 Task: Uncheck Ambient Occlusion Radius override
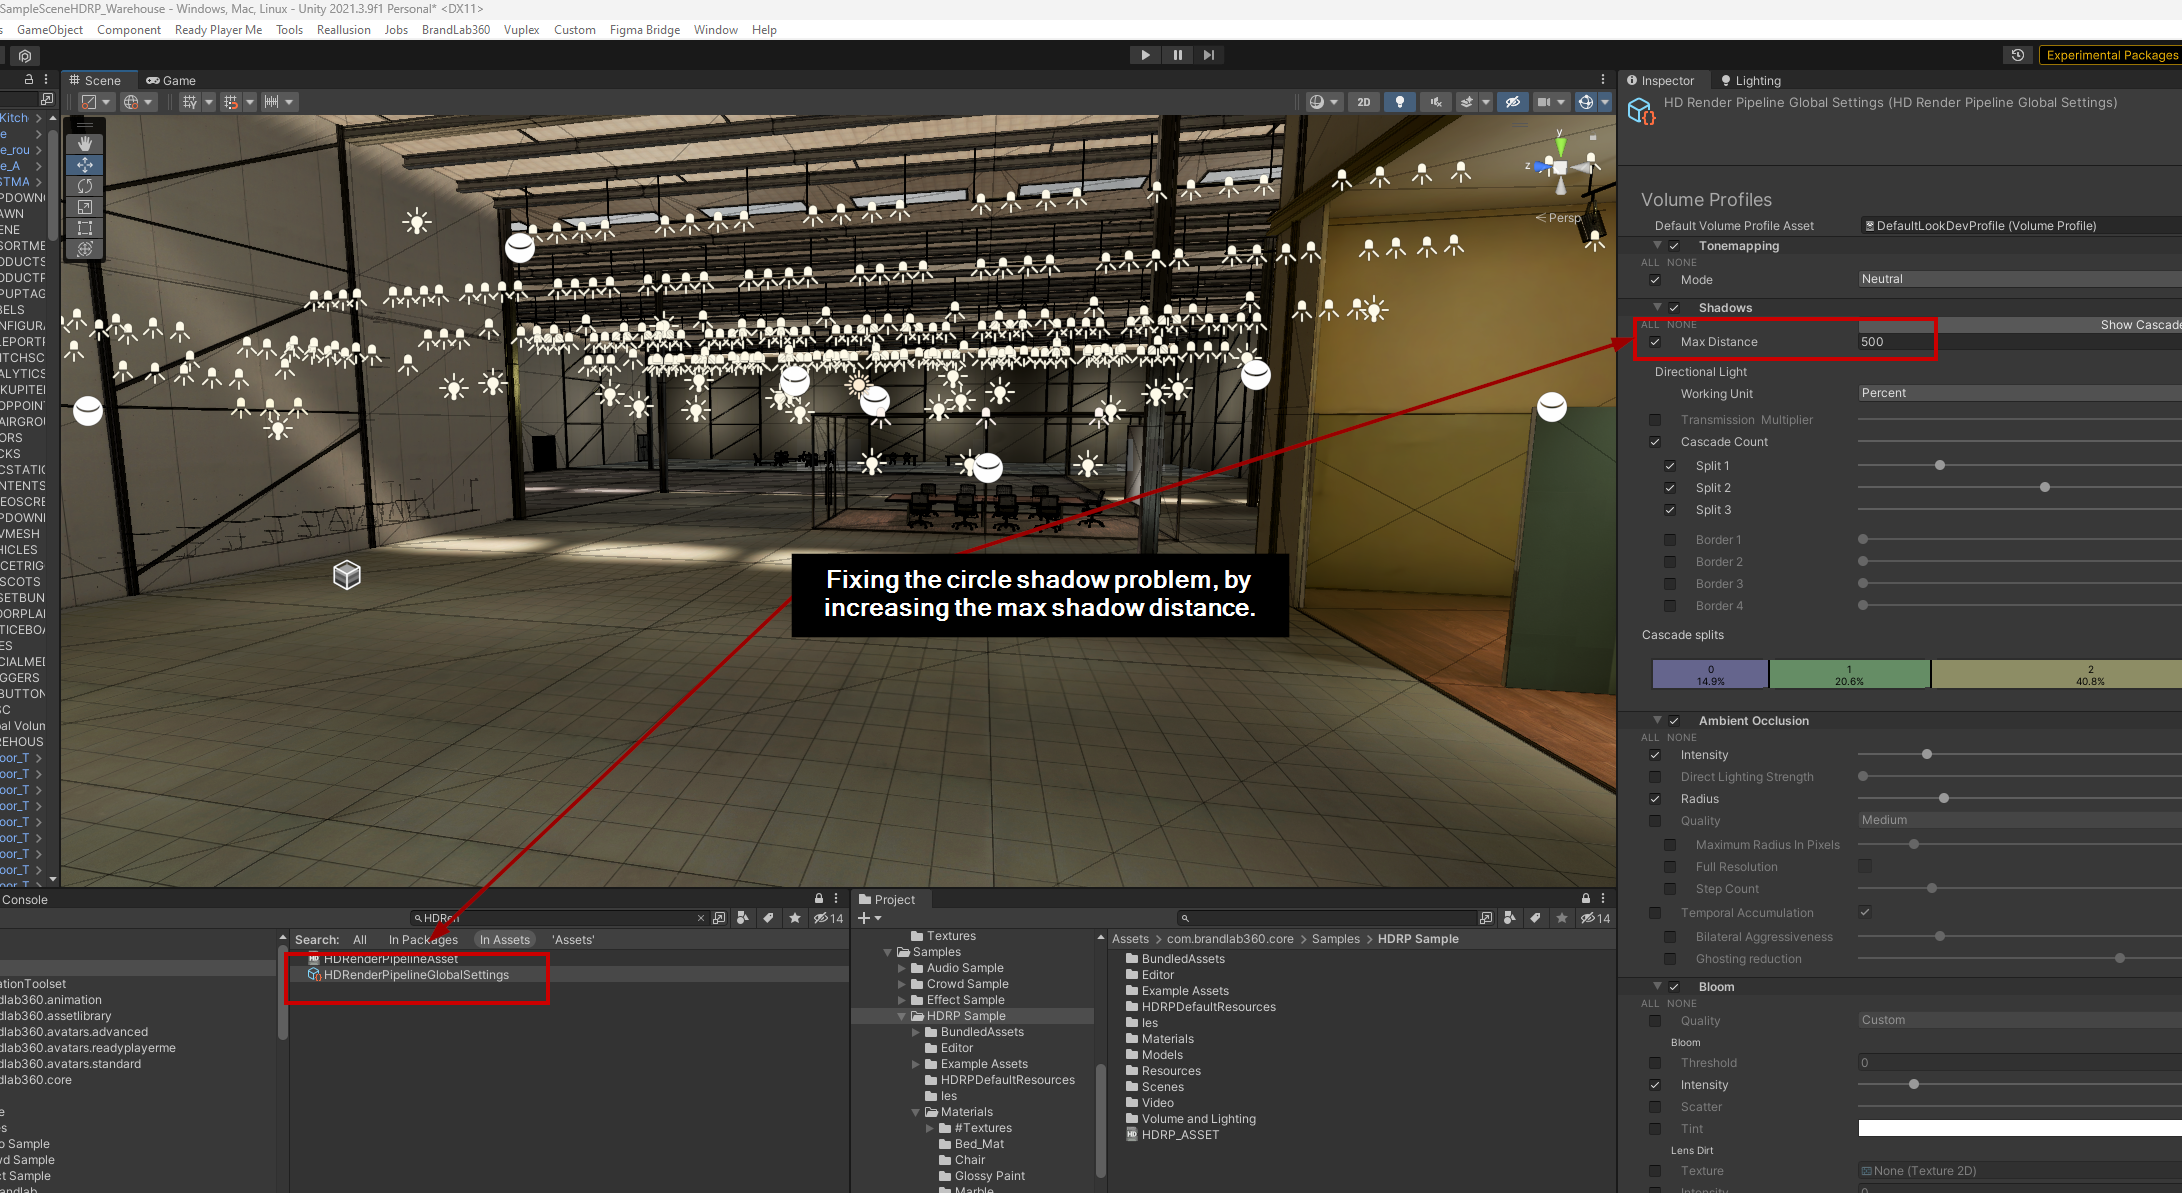tap(1655, 799)
